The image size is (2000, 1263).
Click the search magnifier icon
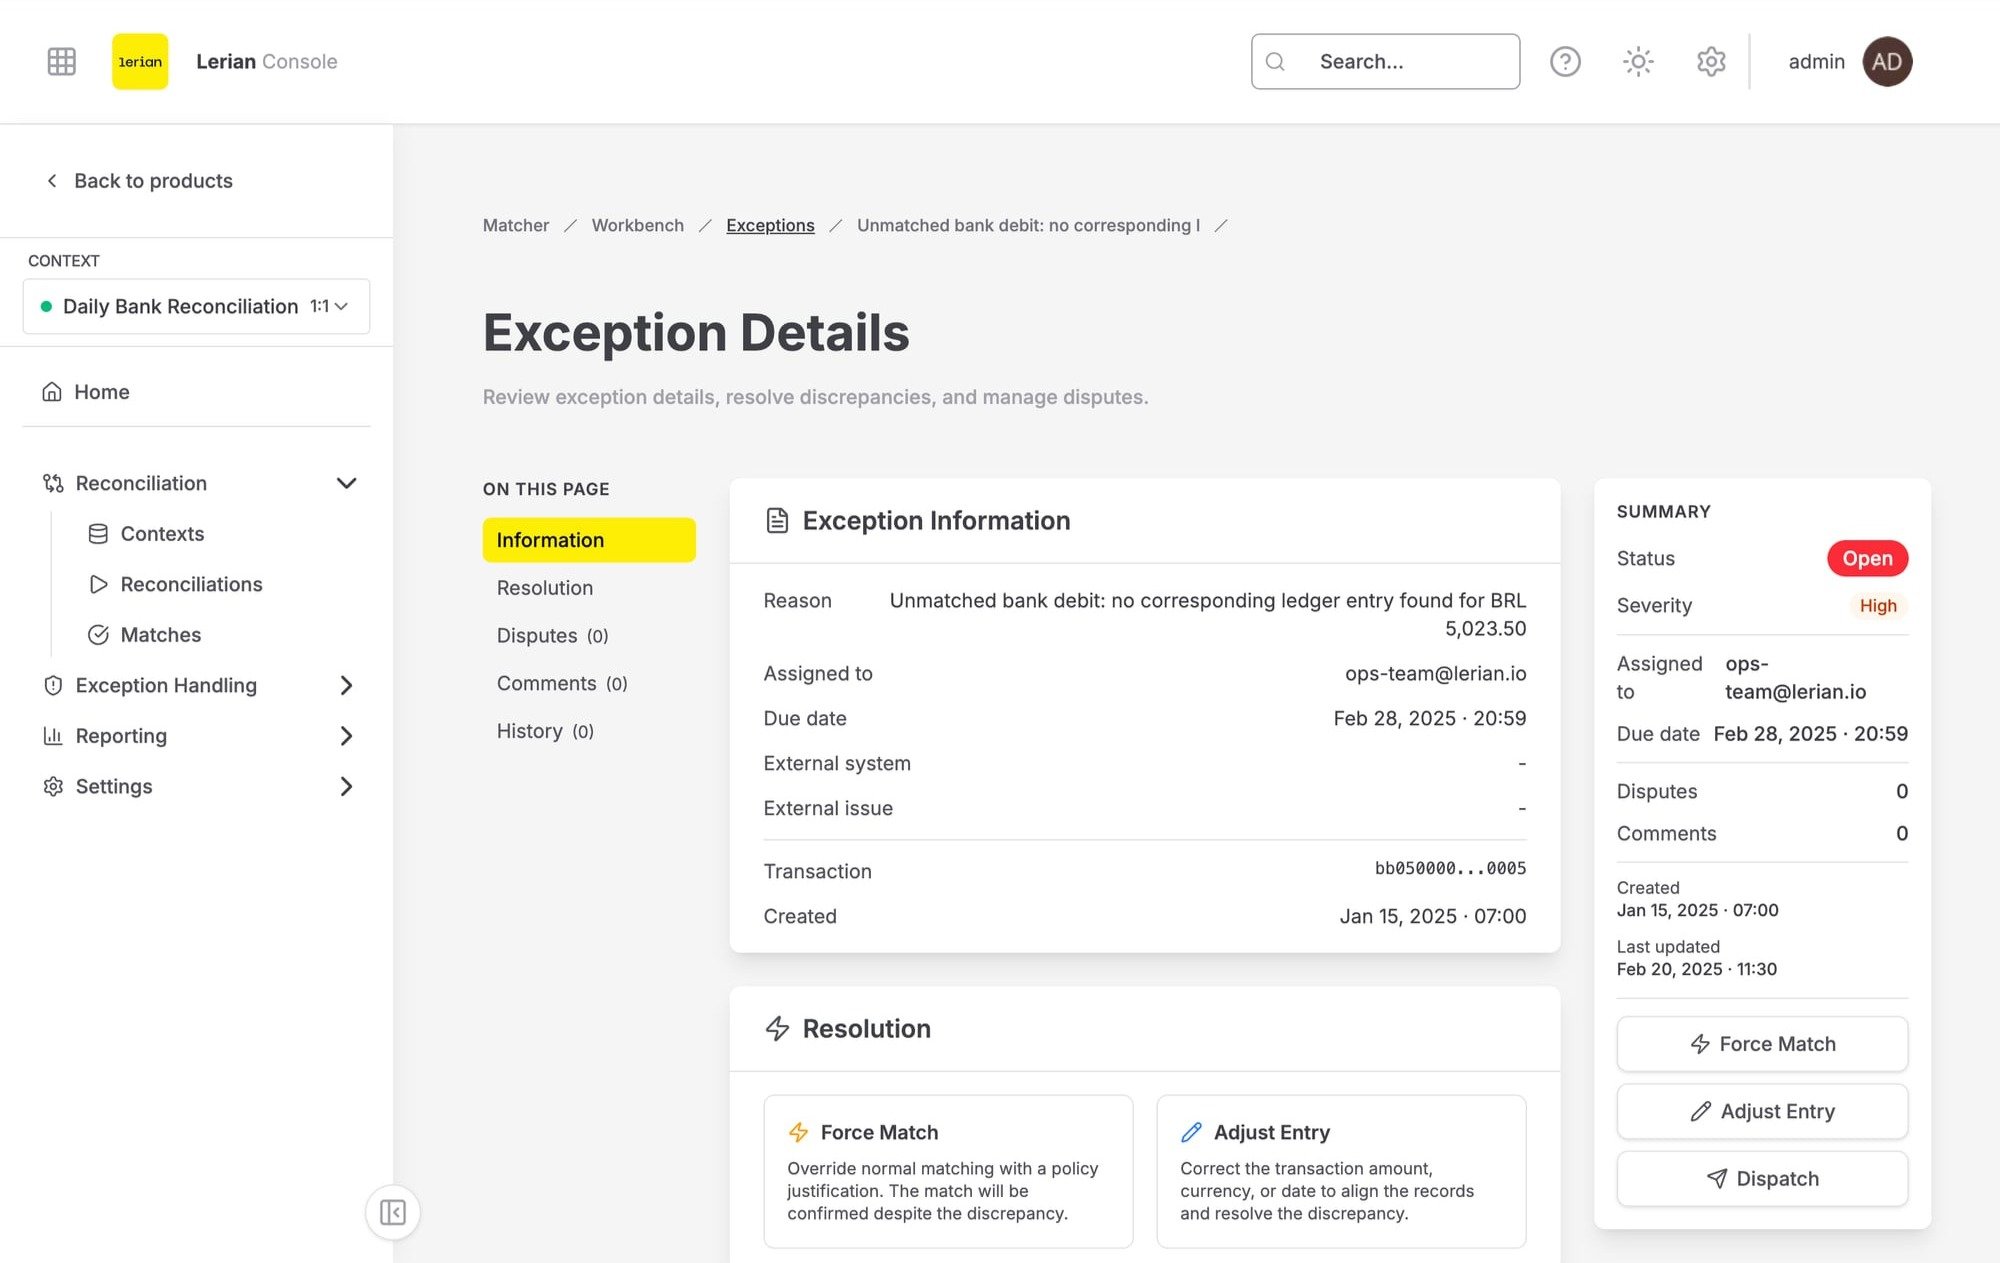tap(1275, 62)
